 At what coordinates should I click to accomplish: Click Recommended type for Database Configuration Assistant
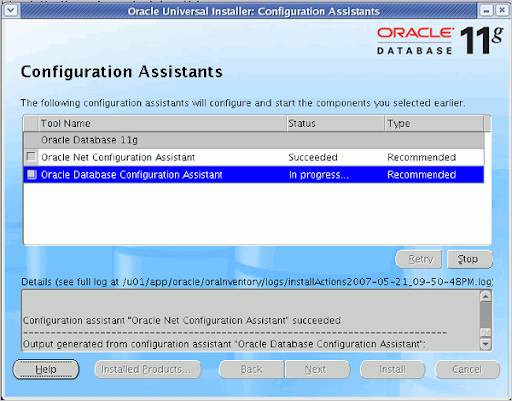422,175
